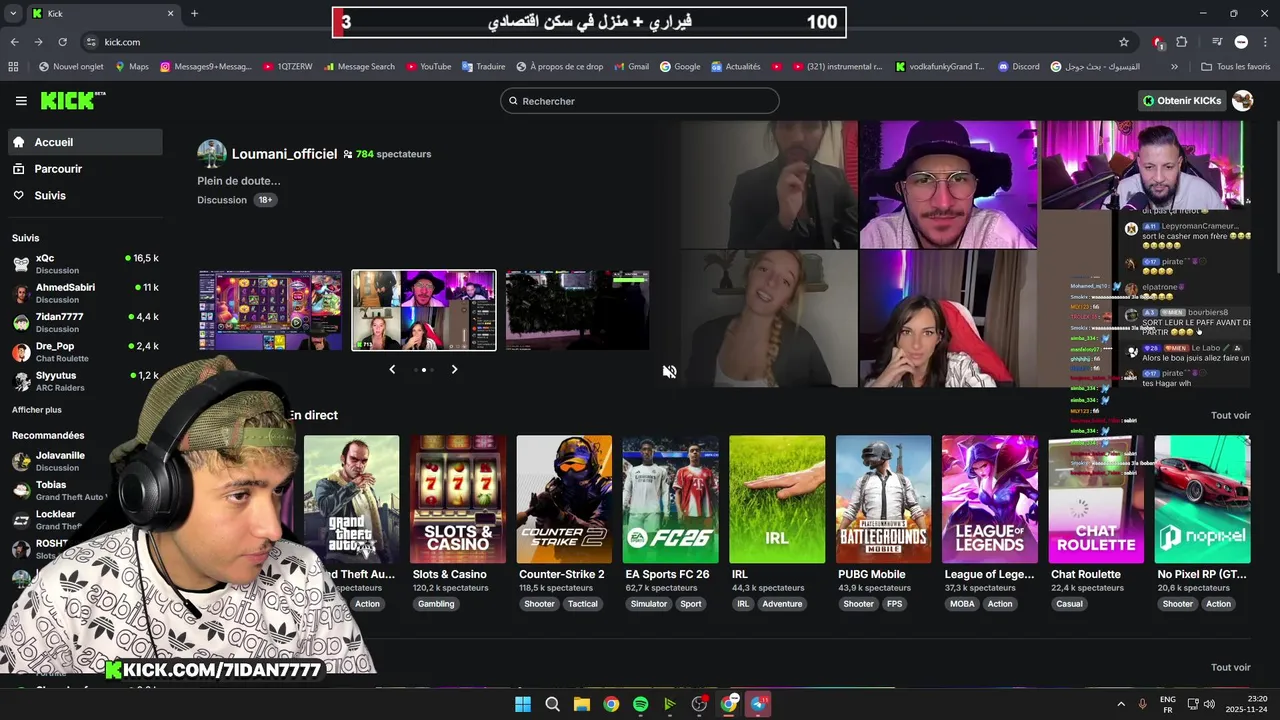Unmute the featured stream preview

(669, 371)
